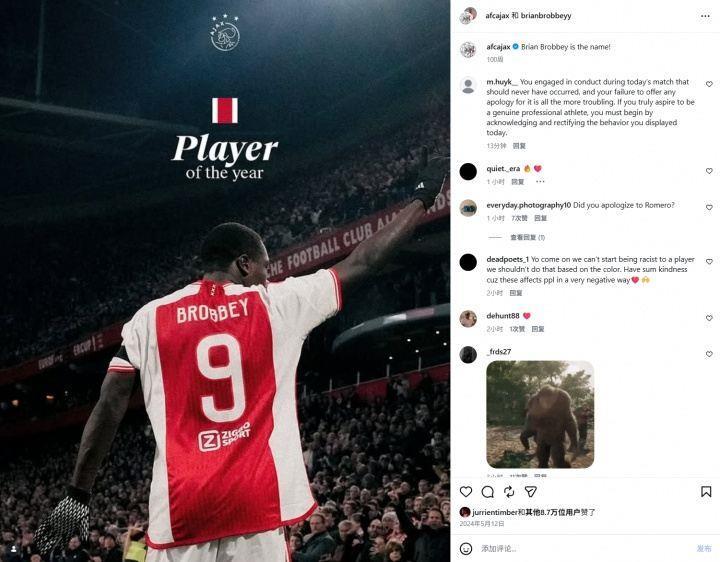Open afcajax profile avatar in caption
720x562 pixels.
tap(468, 49)
